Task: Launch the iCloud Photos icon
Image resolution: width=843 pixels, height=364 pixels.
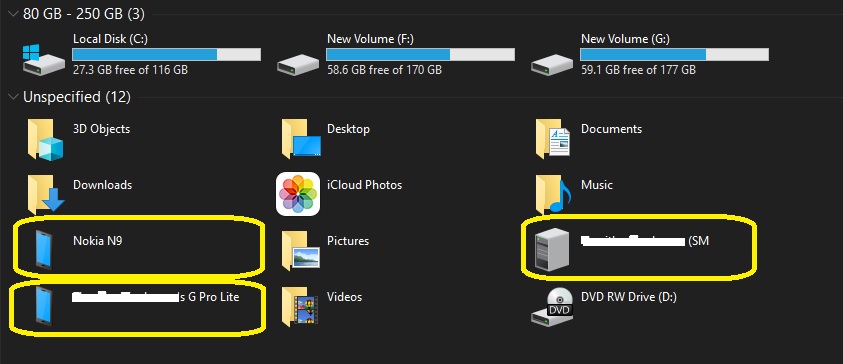Action: tap(298, 194)
